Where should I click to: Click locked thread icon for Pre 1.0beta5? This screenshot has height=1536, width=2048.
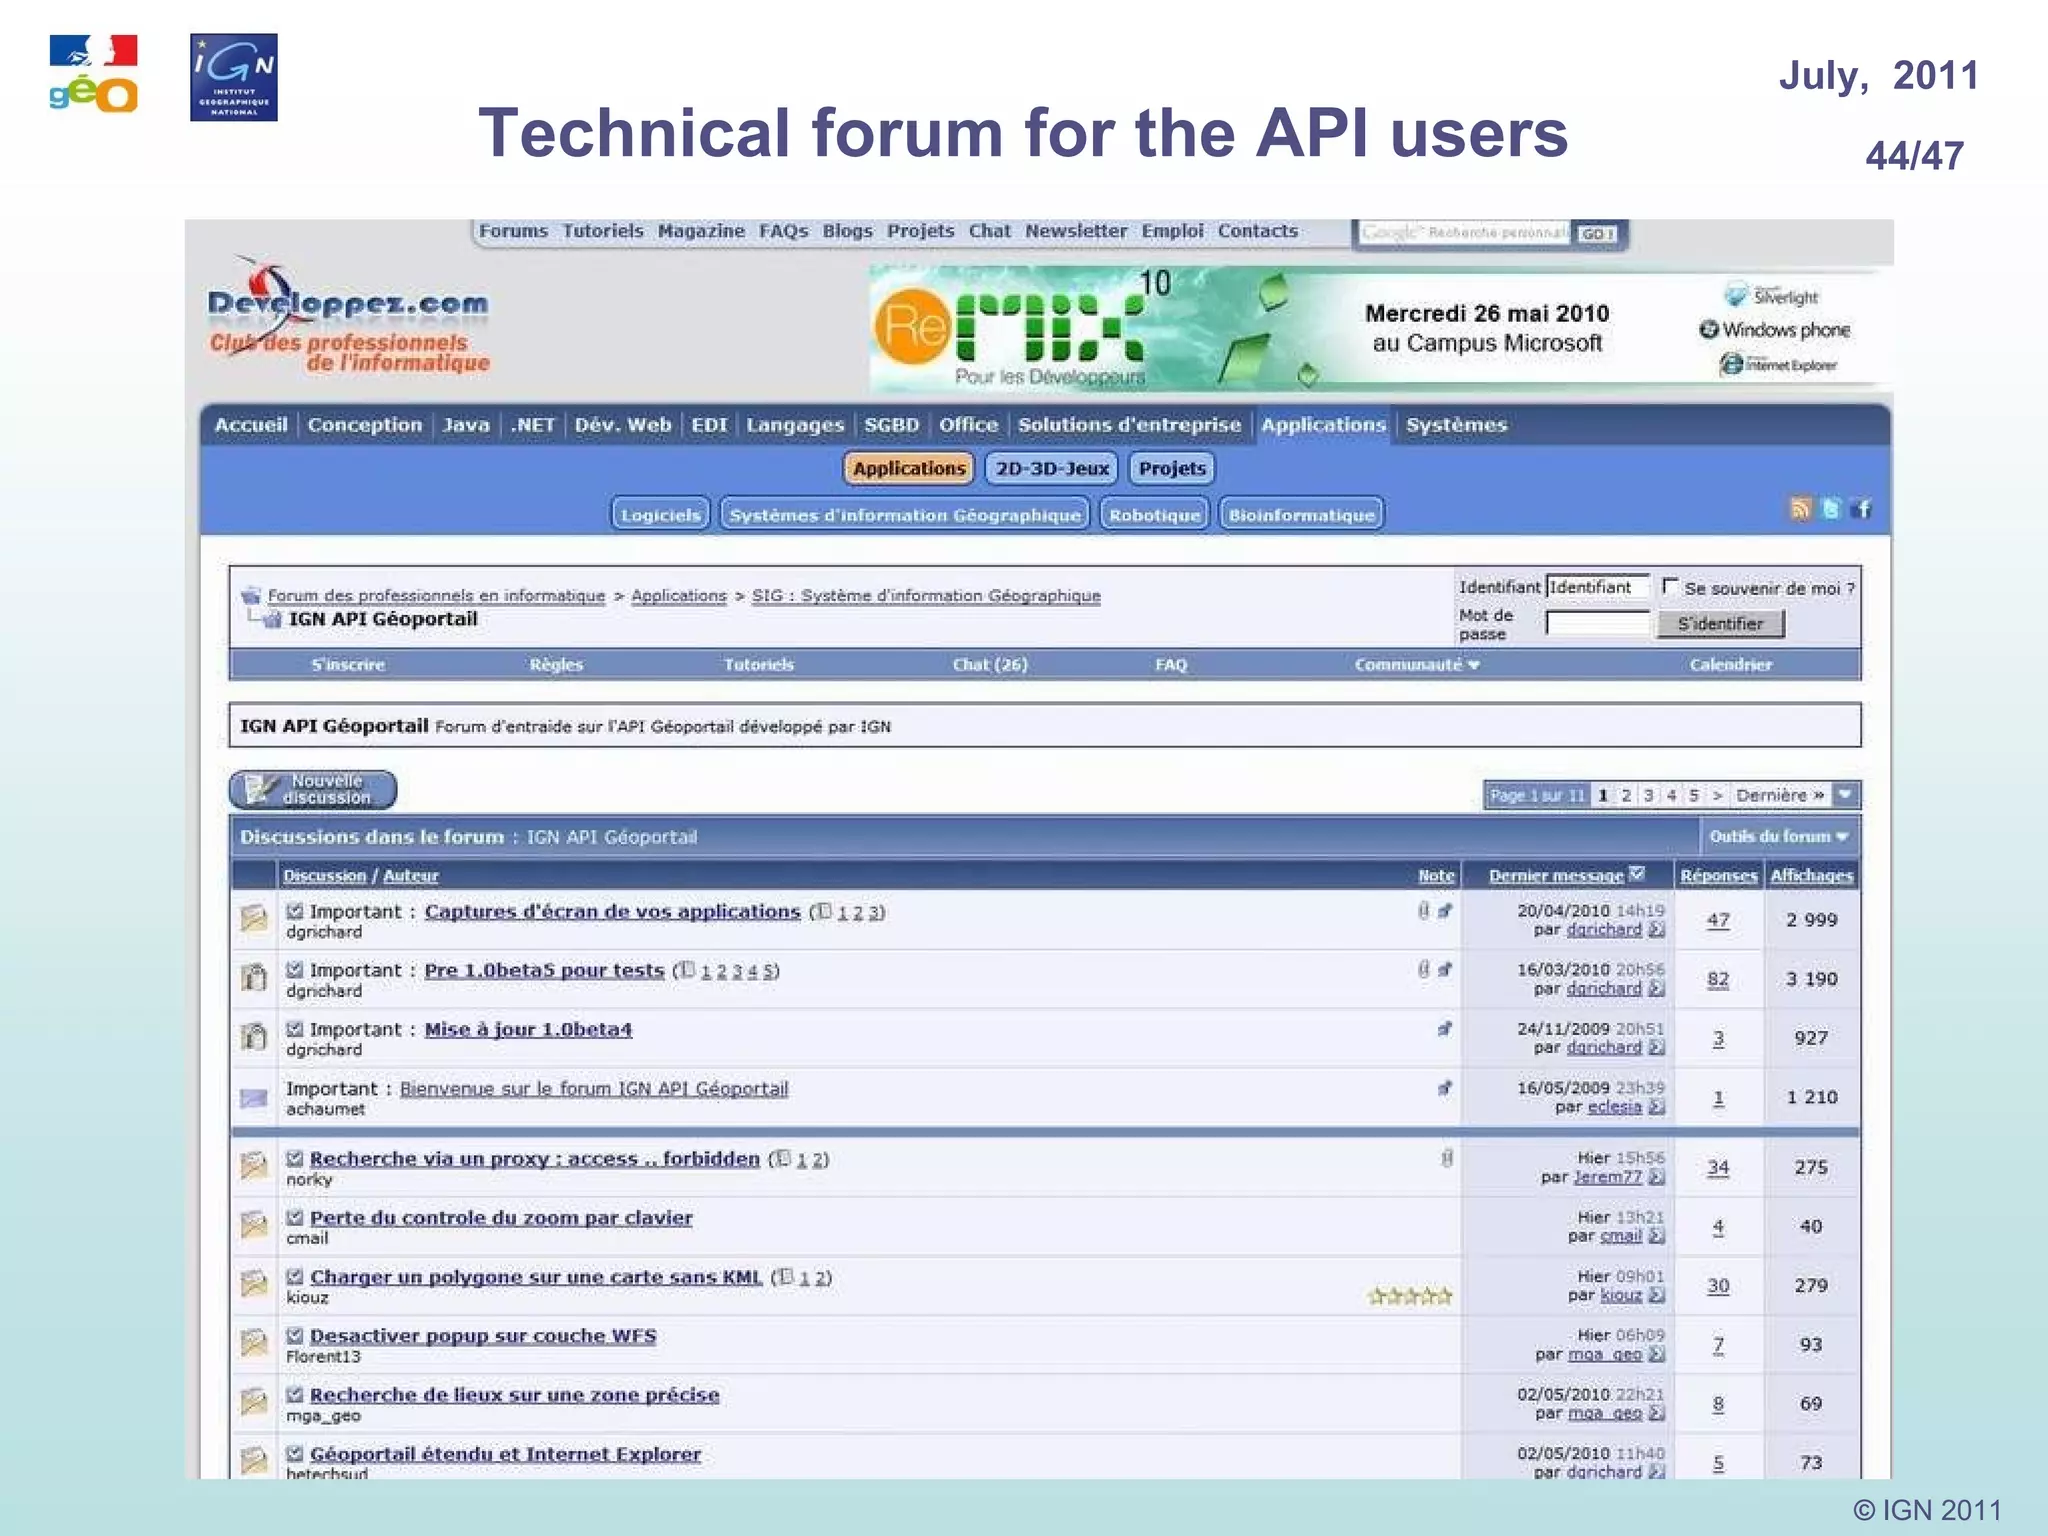tap(254, 977)
